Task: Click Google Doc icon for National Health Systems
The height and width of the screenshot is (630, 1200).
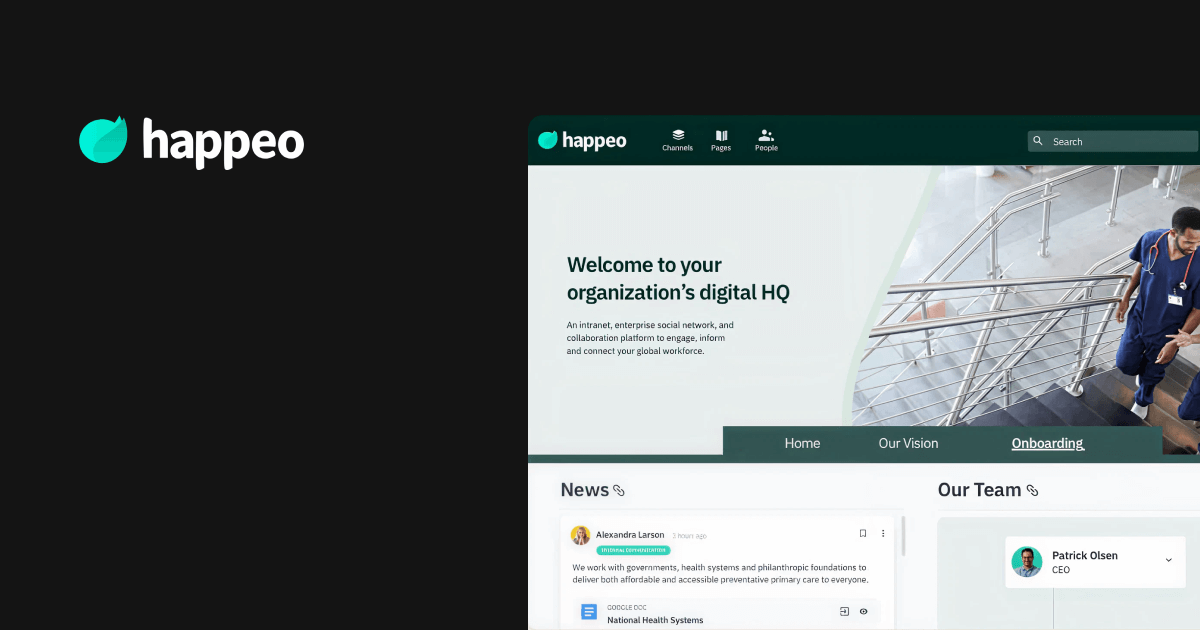Action: pyautogui.click(x=589, y=612)
